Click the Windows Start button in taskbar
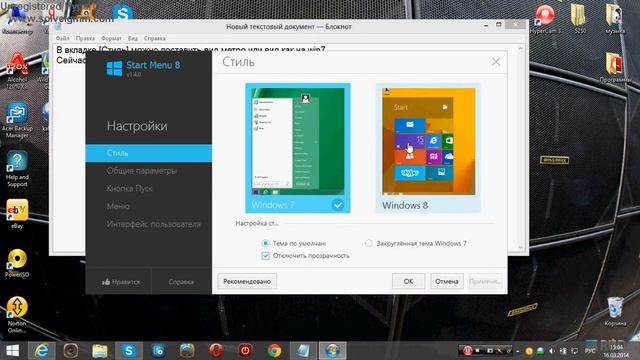The height and width of the screenshot is (360, 640). click(12, 351)
